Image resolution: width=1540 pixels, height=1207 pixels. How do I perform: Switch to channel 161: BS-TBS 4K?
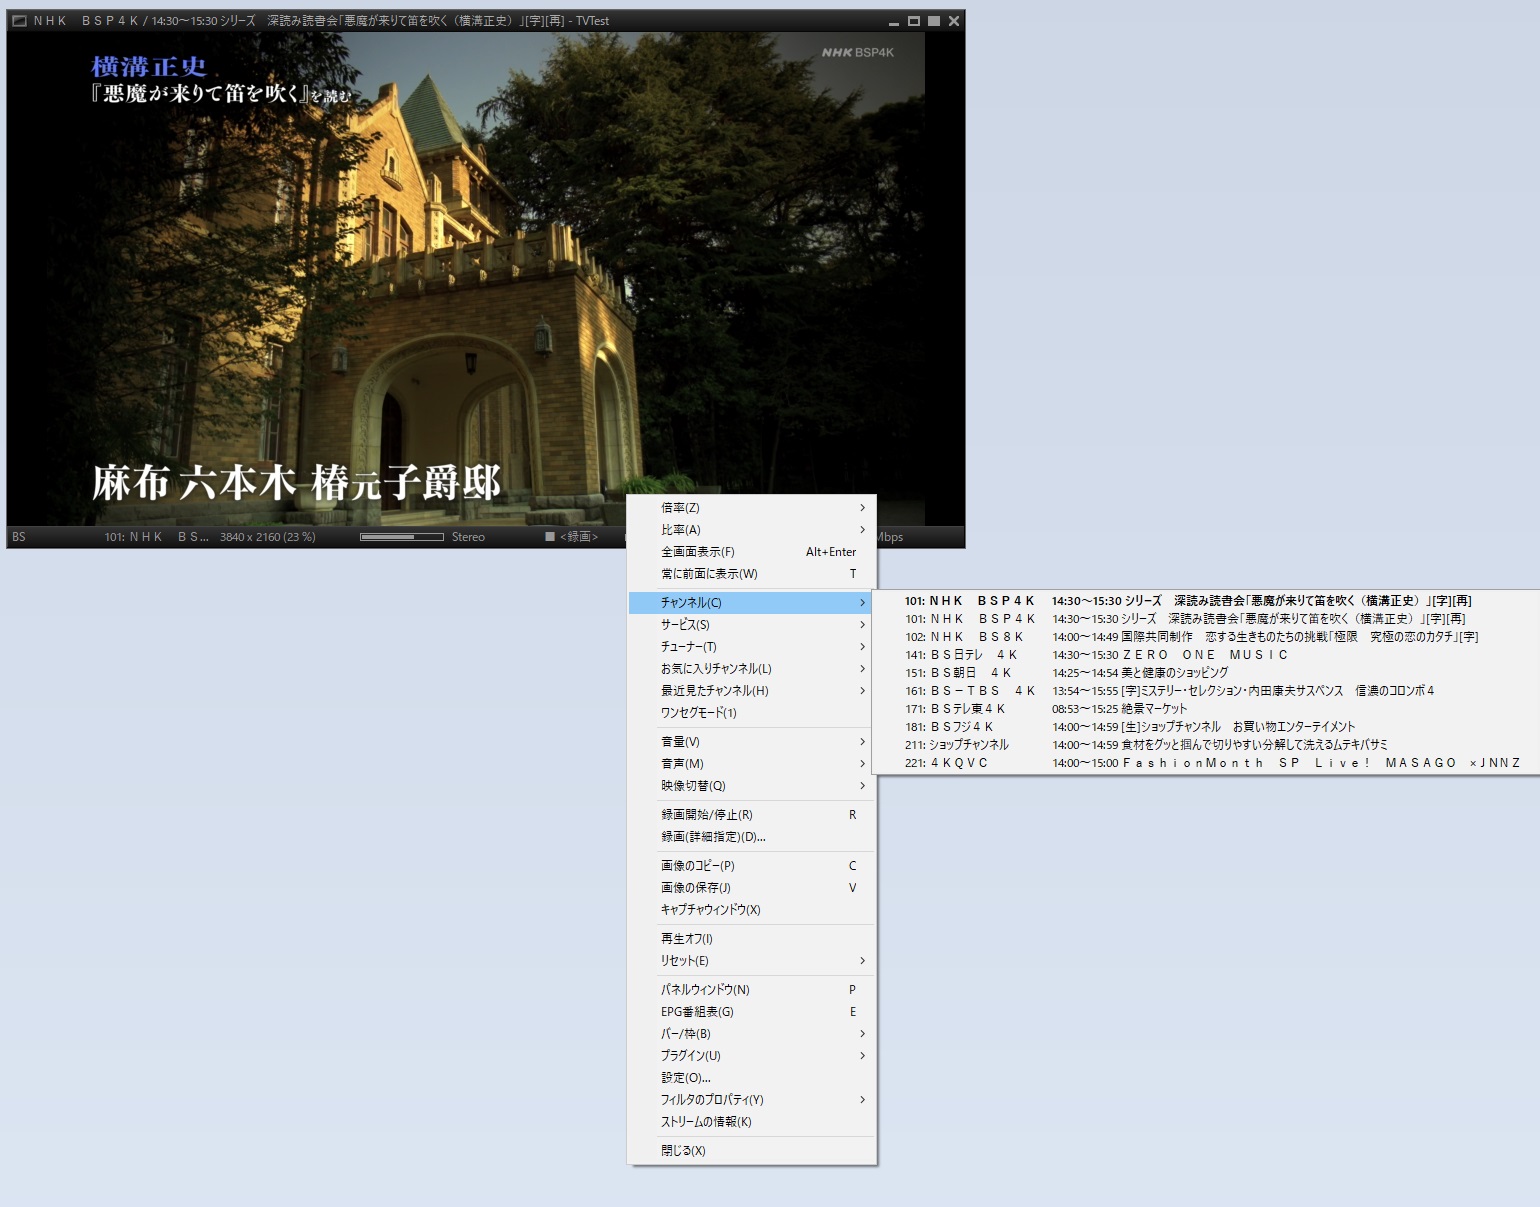pyautogui.click(x=1205, y=691)
